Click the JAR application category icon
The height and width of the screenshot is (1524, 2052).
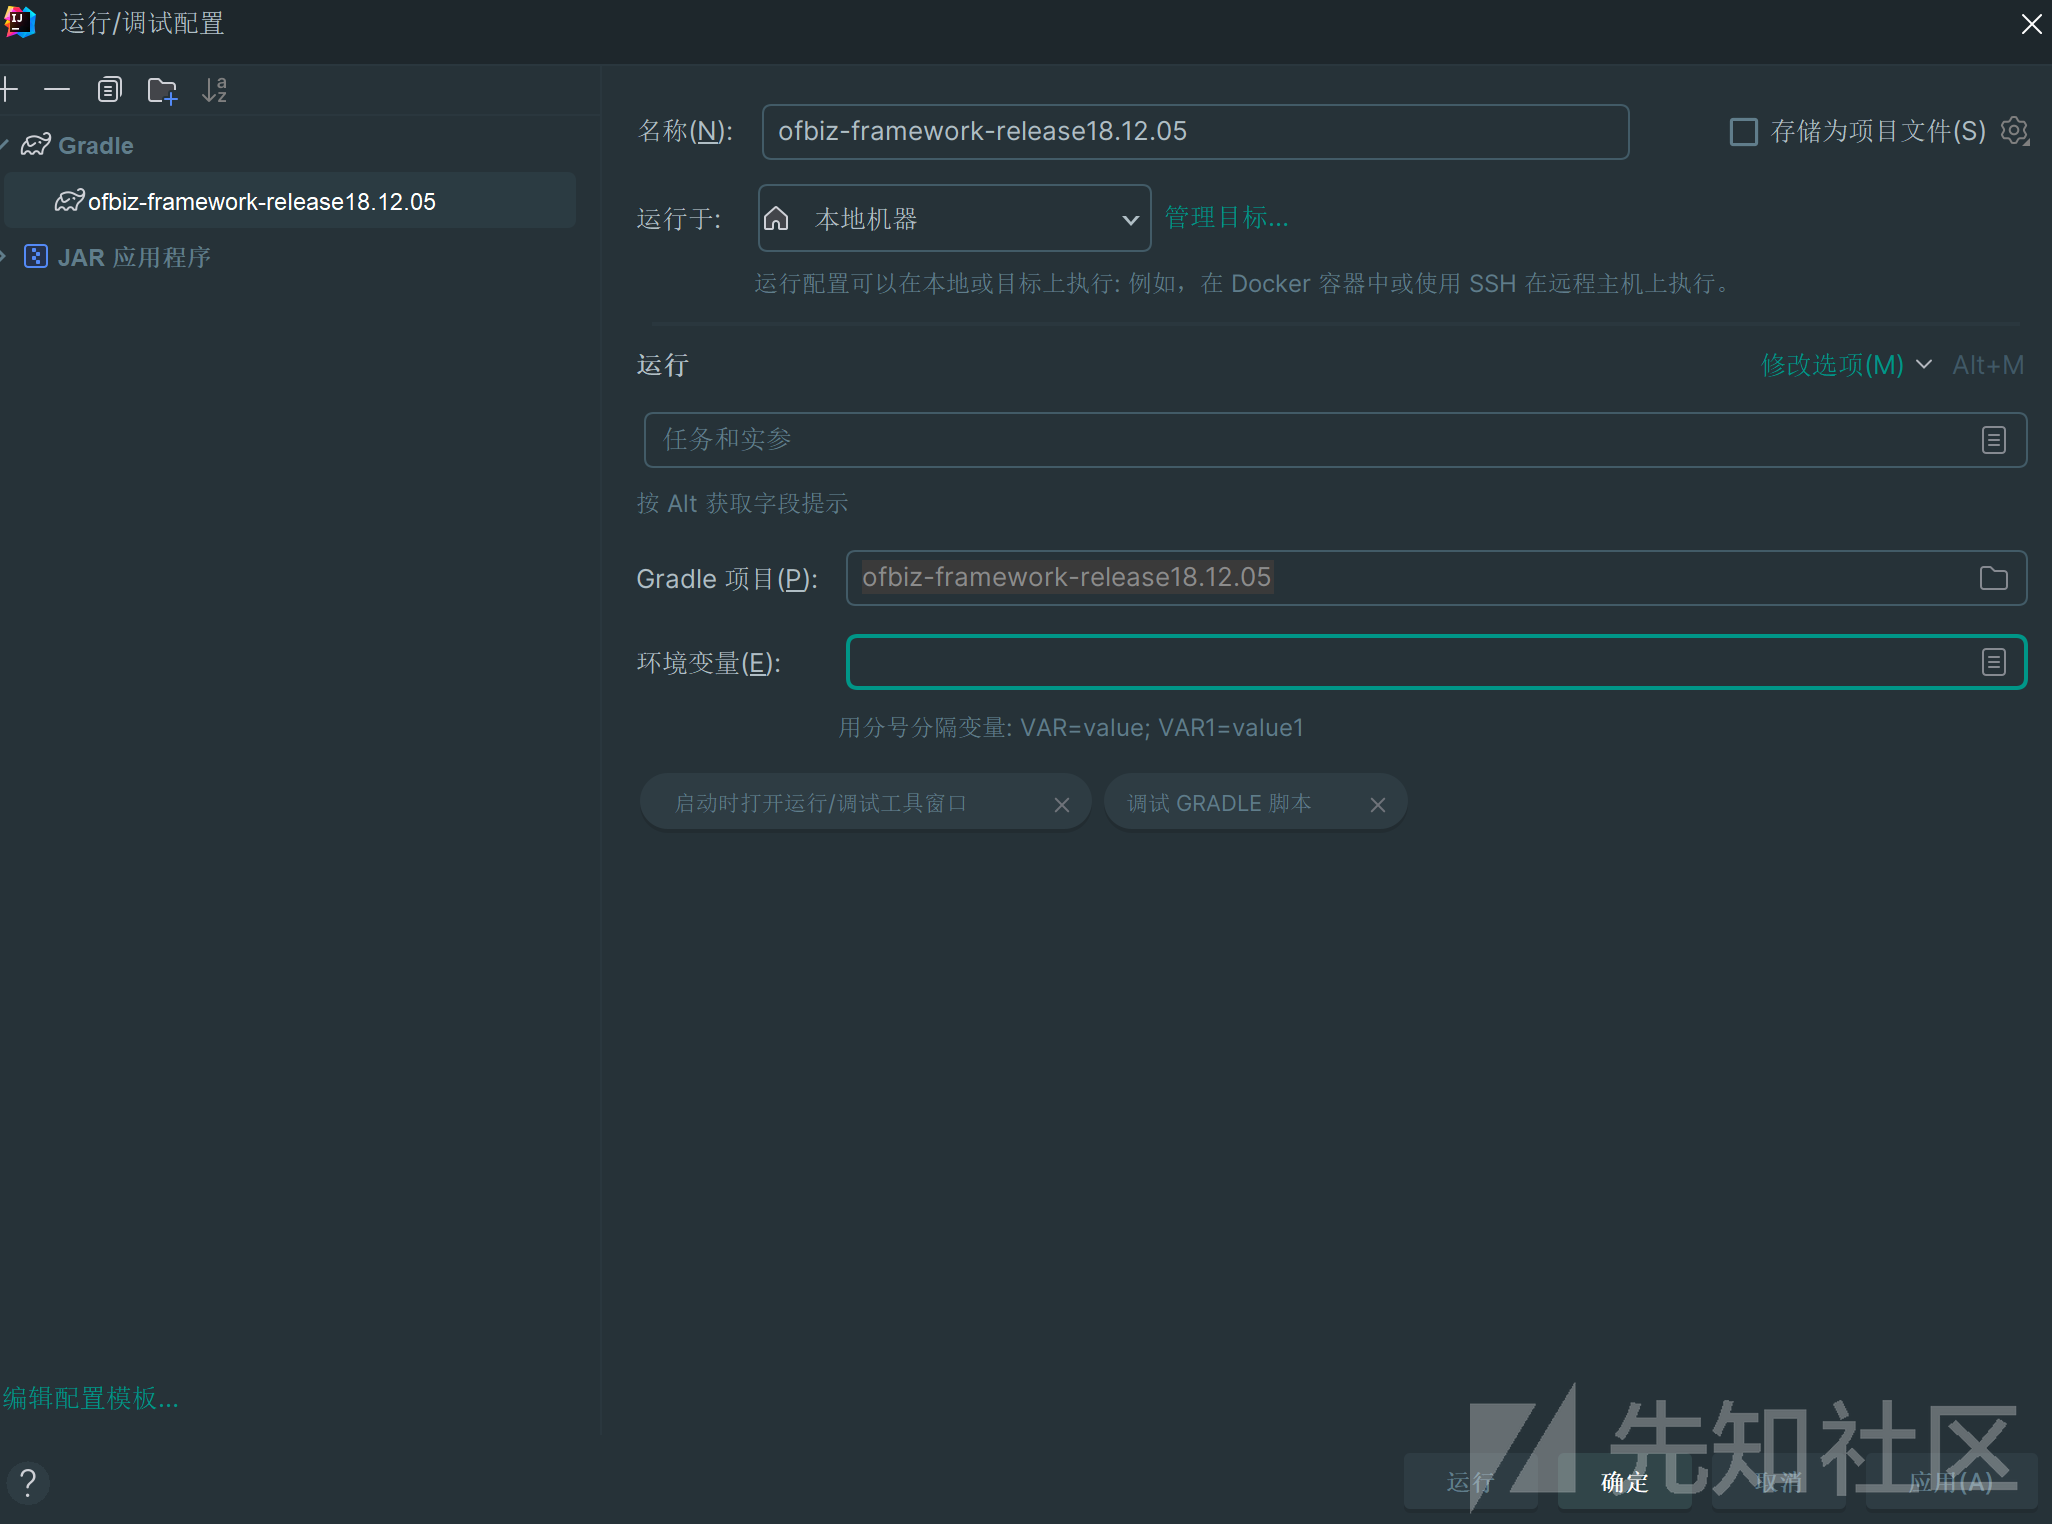click(36, 257)
